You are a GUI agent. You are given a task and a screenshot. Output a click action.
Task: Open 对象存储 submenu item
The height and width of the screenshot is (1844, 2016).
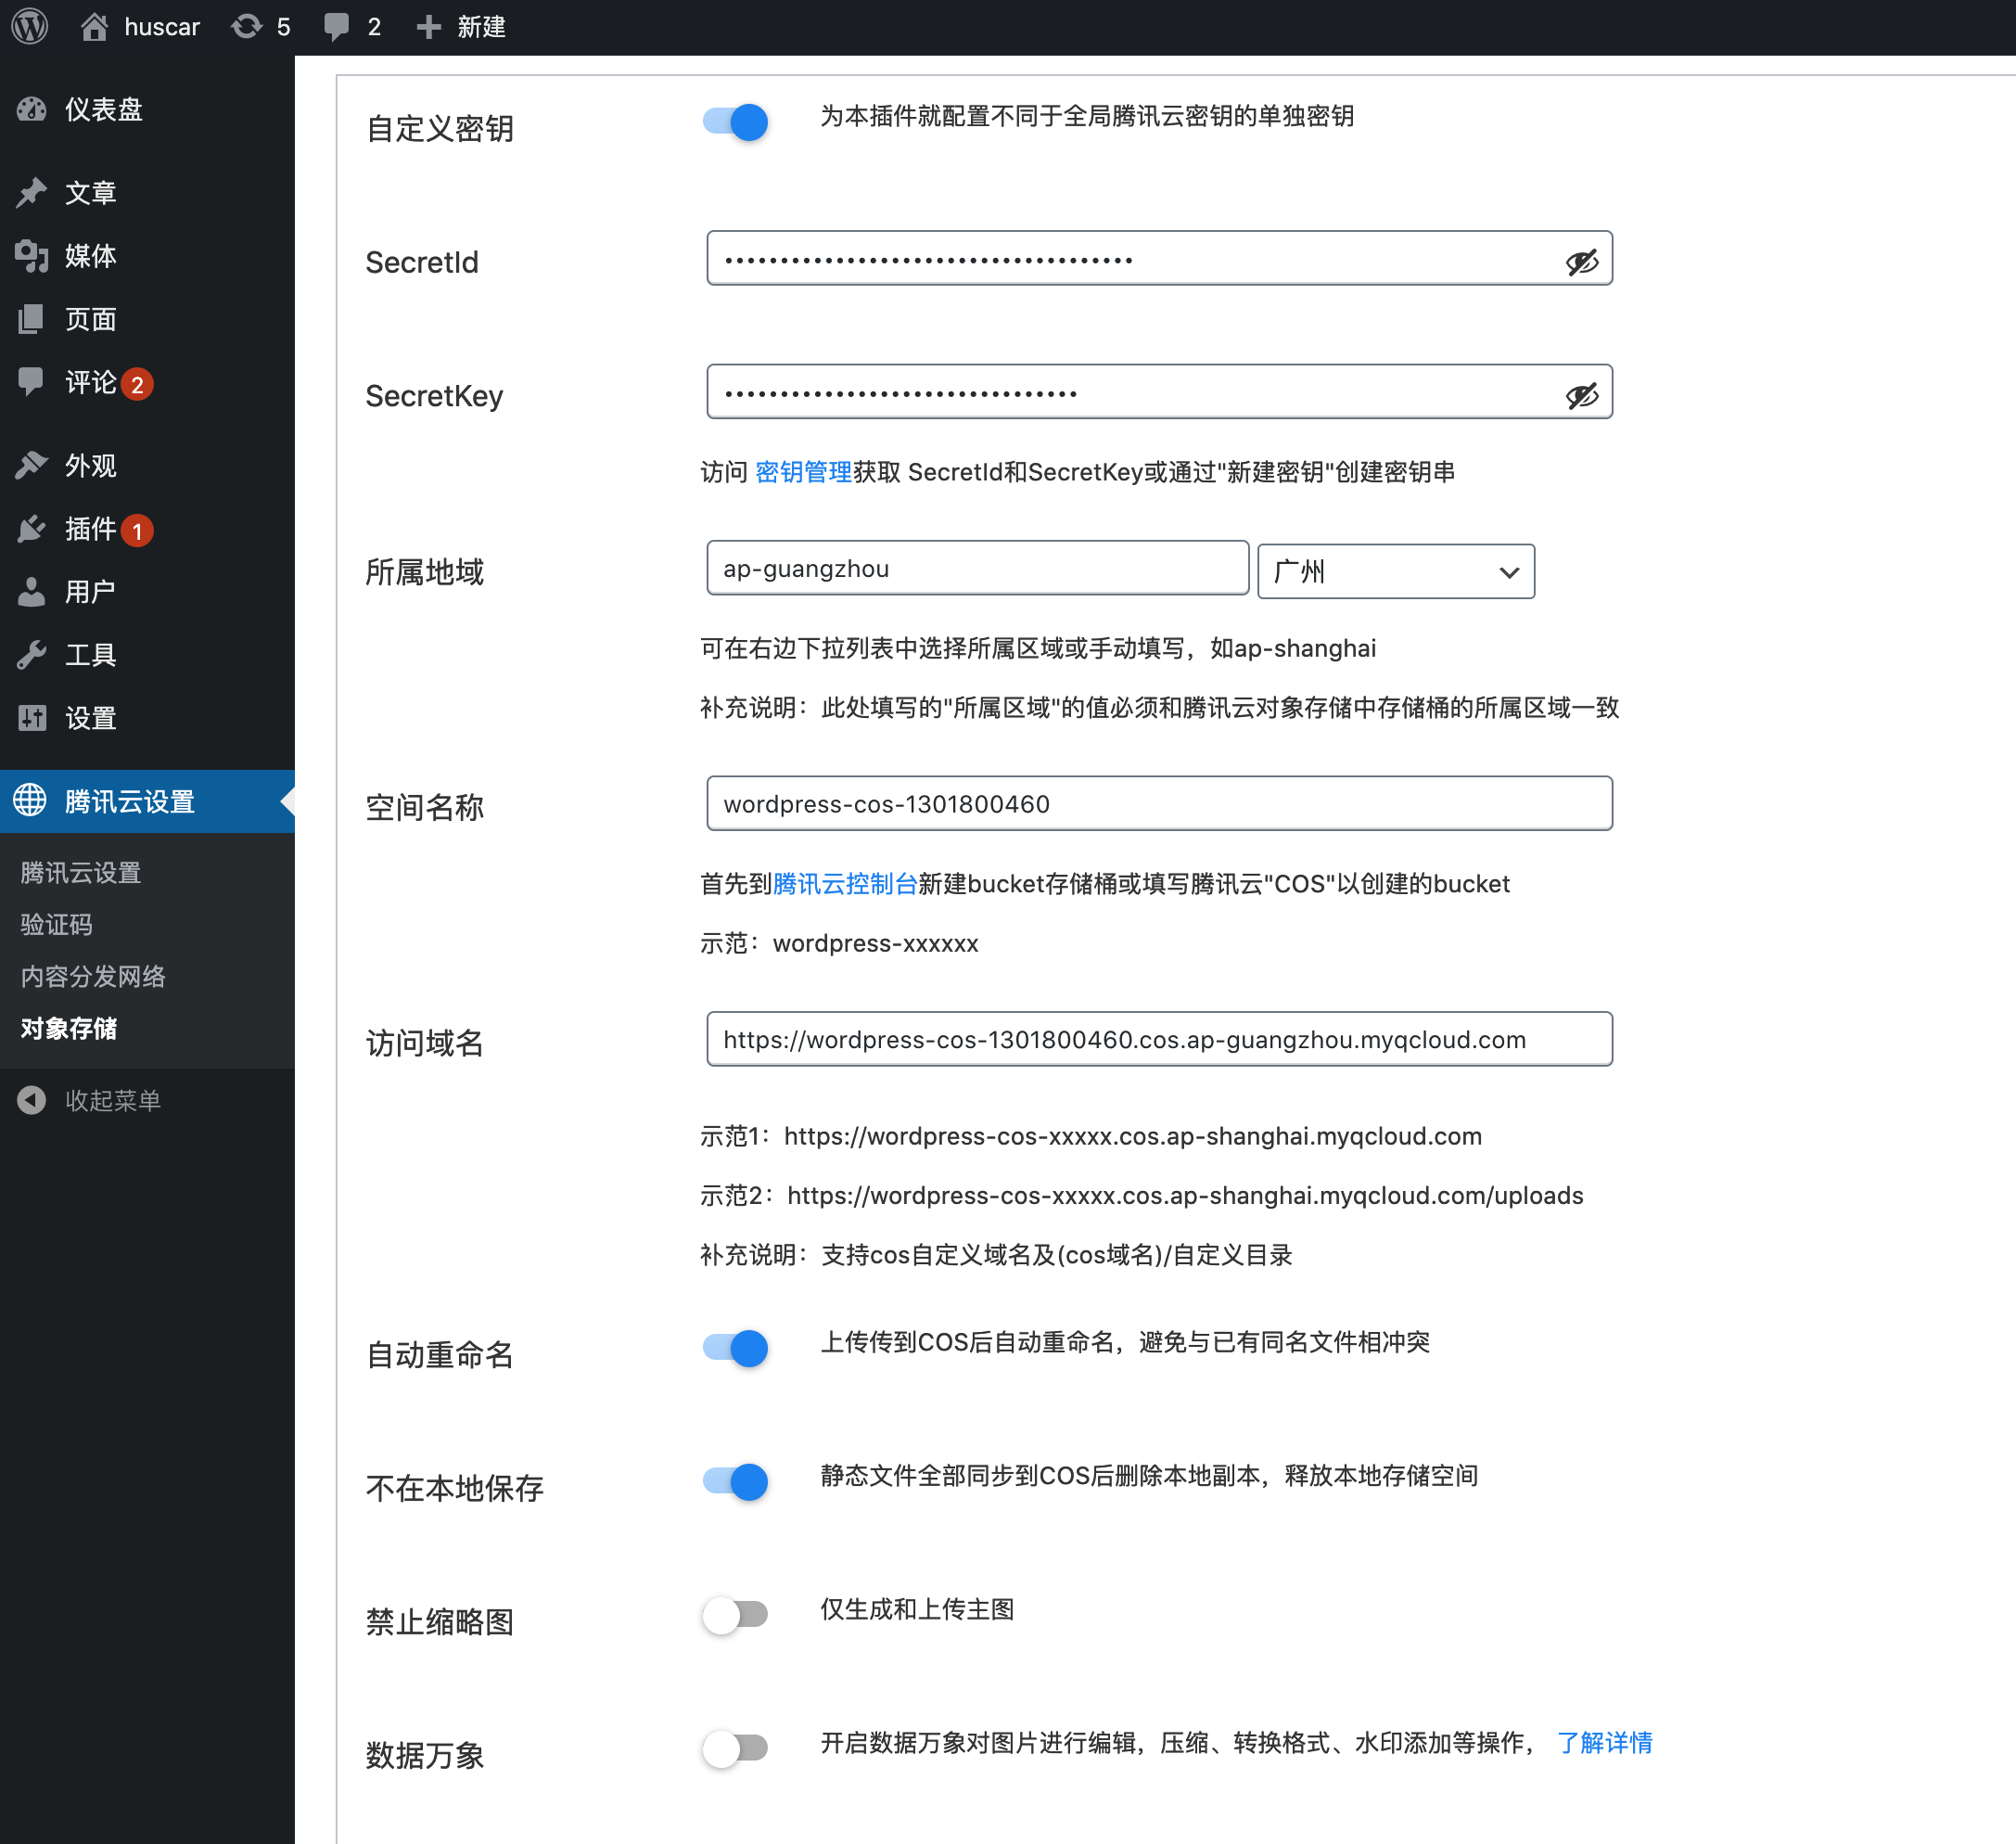point(69,1028)
